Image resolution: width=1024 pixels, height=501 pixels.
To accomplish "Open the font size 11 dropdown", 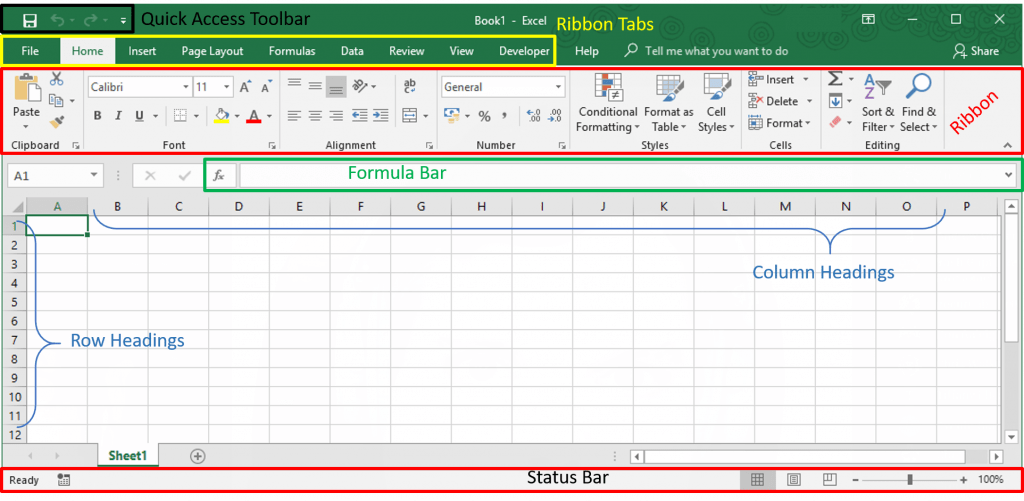I will (x=227, y=87).
